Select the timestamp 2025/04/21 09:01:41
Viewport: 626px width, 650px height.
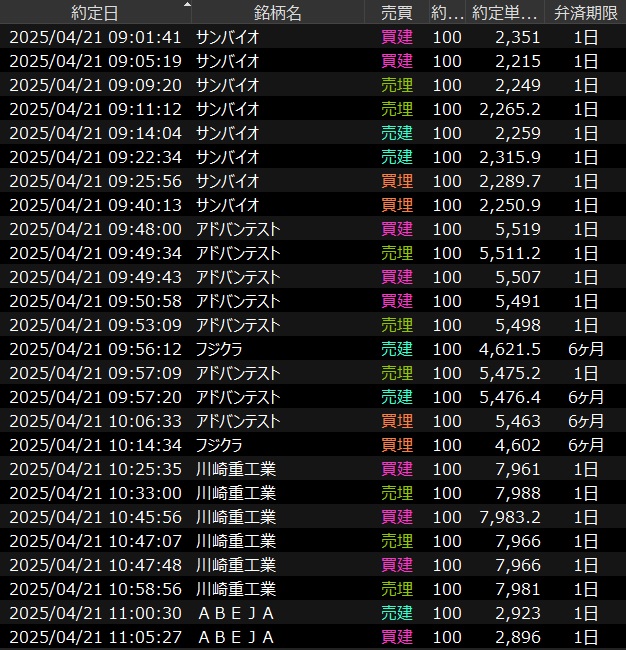click(x=95, y=37)
